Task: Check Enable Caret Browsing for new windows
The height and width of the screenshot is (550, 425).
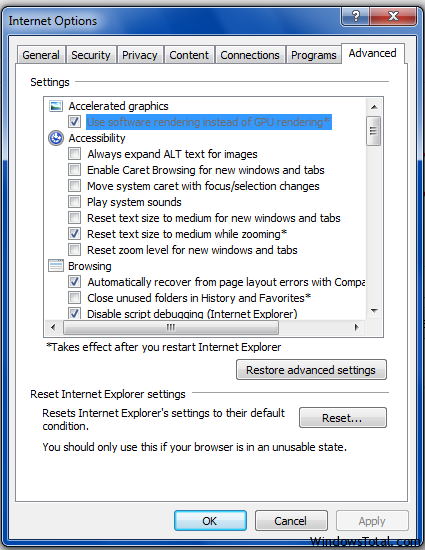Action: coord(74,170)
